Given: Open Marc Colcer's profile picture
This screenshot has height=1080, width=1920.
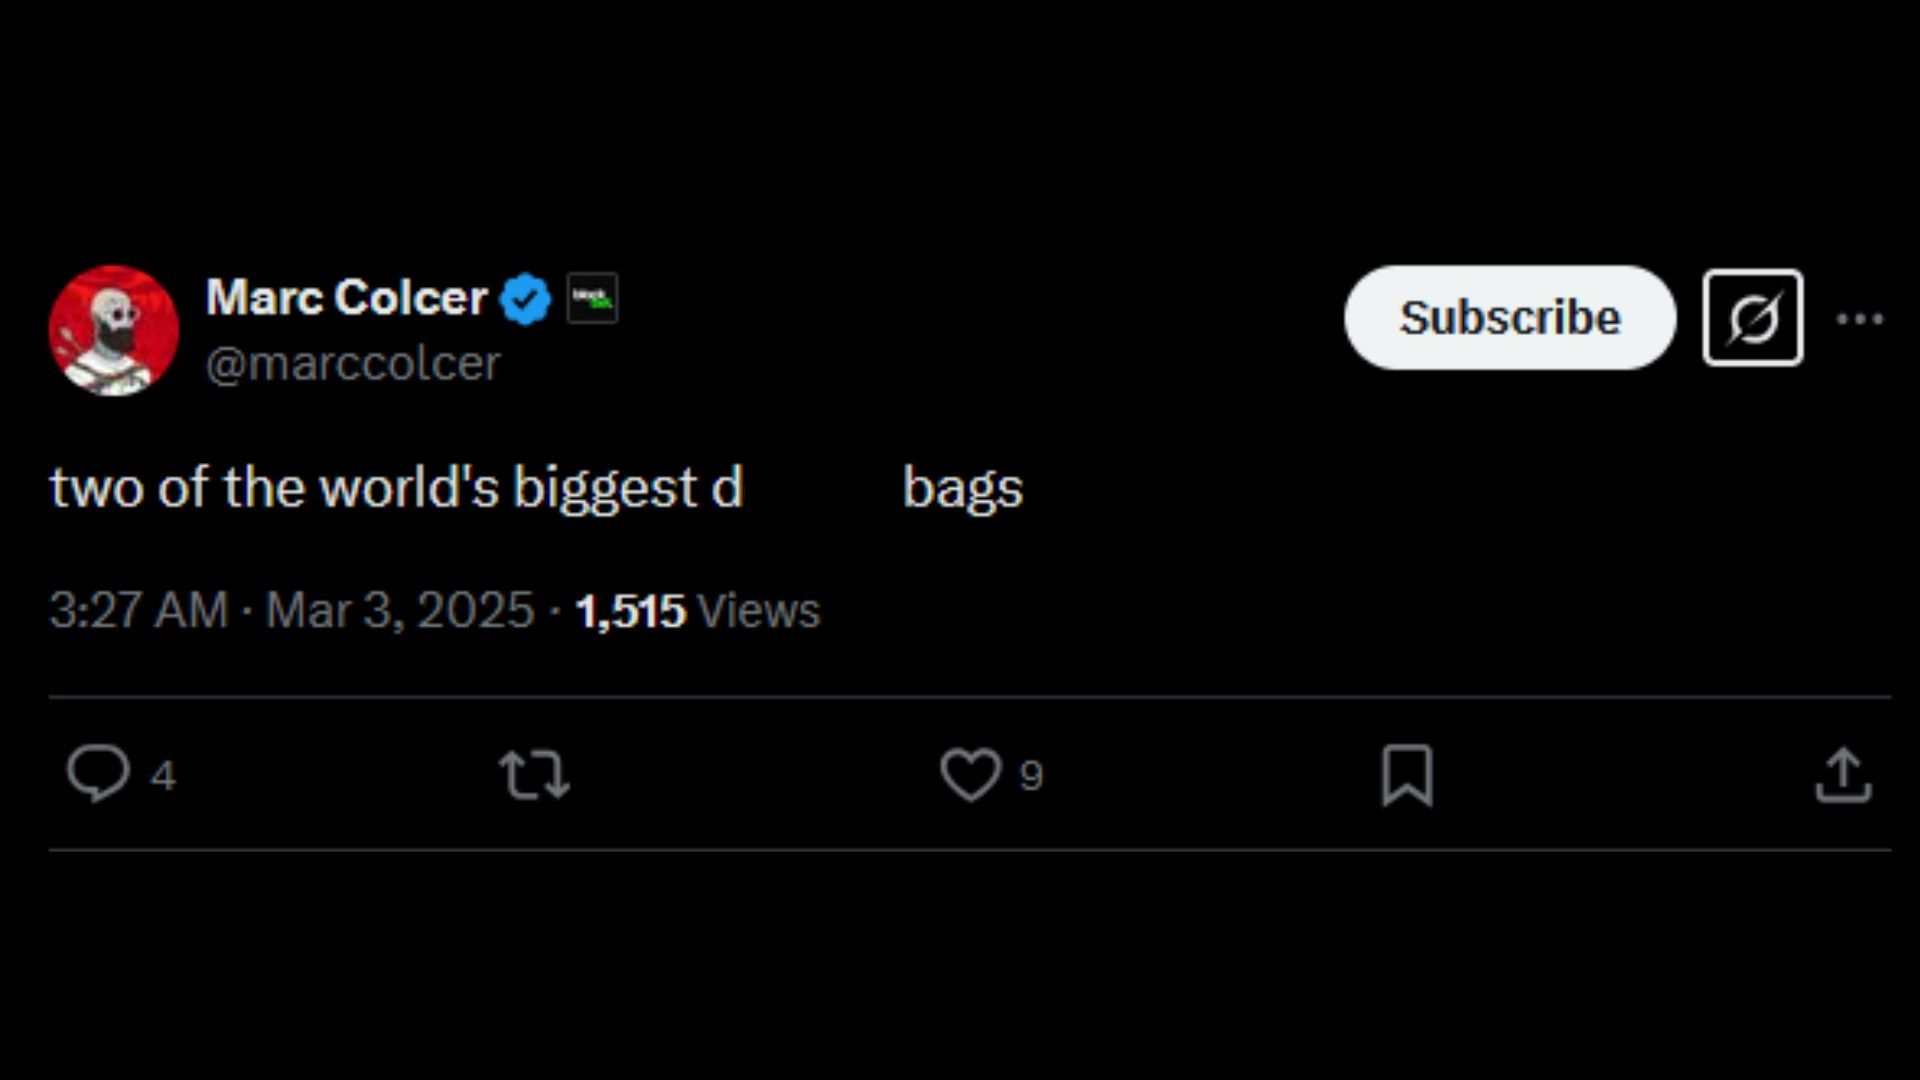Looking at the screenshot, I should (x=114, y=330).
